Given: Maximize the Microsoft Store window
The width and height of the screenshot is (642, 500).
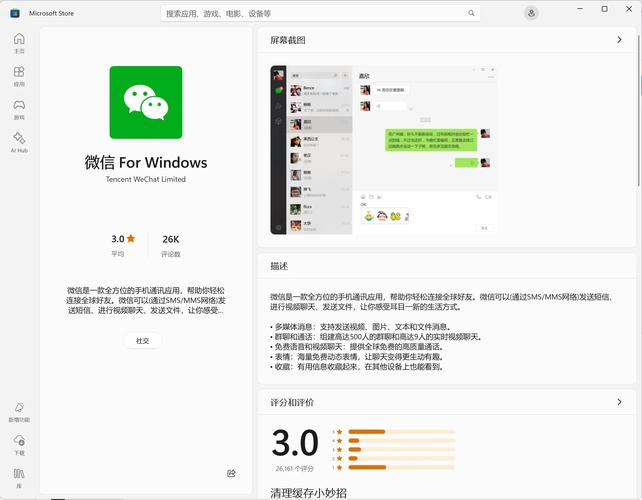Looking at the screenshot, I should coord(604,9).
